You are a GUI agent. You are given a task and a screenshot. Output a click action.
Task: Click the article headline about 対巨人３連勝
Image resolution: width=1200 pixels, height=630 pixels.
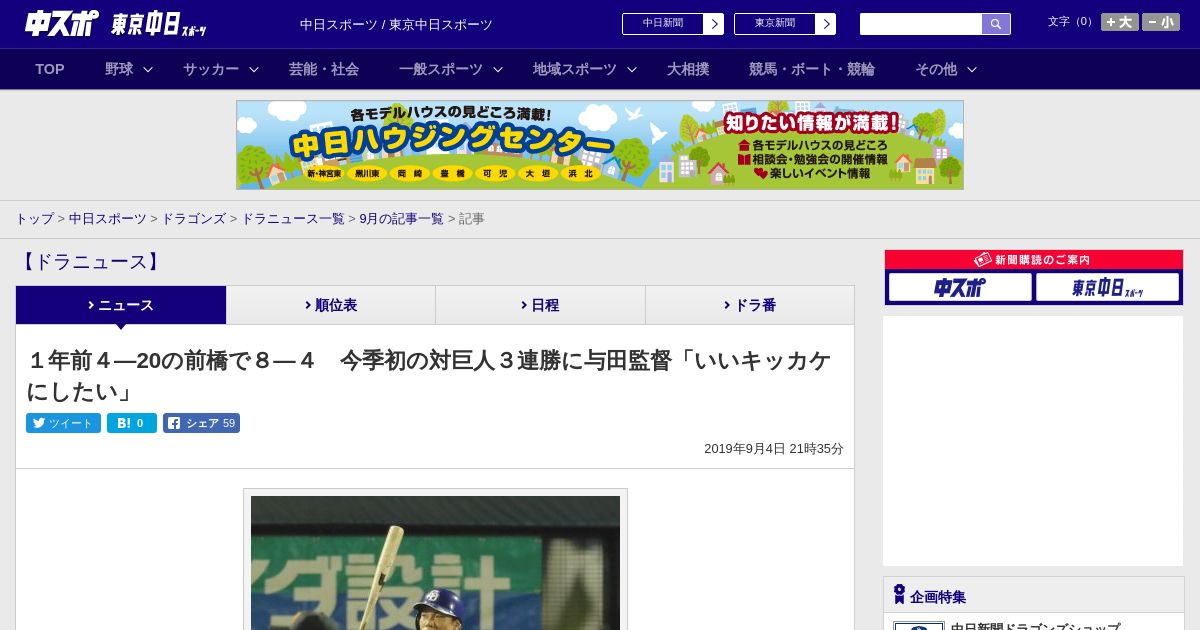click(429, 375)
